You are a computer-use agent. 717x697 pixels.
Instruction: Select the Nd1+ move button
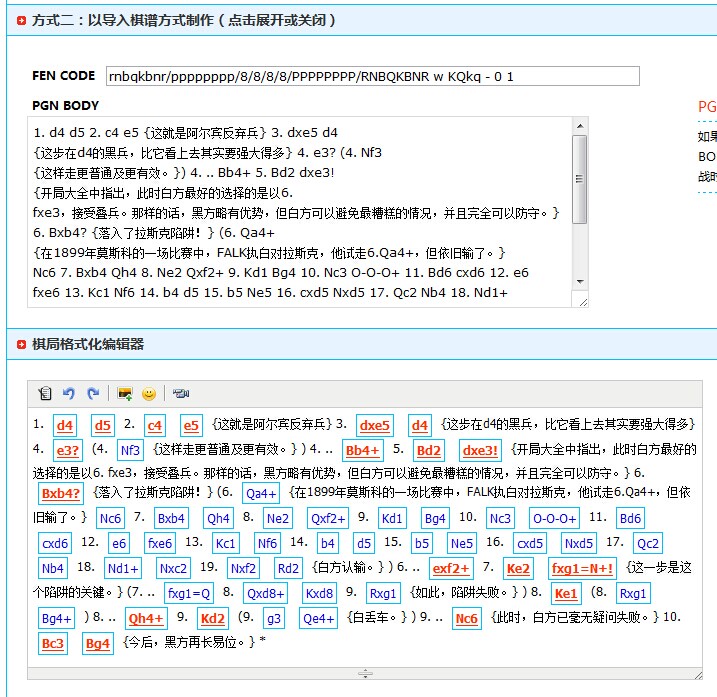point(123,568)
